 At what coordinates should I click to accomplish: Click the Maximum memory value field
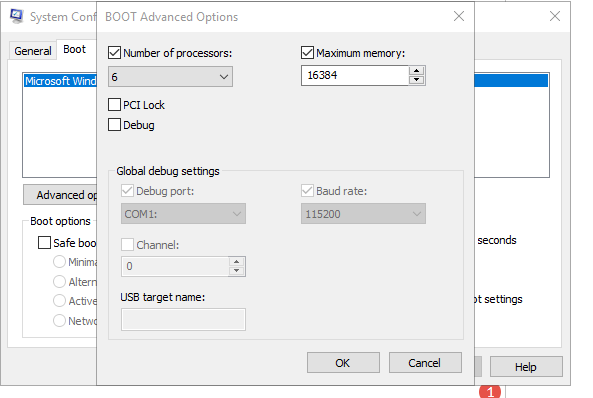pos(355,75)
